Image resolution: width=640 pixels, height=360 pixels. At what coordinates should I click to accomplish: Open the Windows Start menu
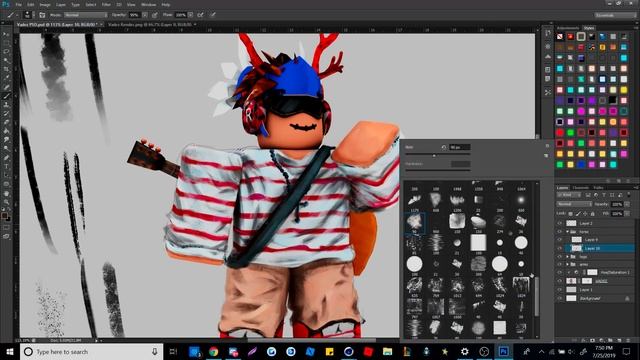click(10, 351)
